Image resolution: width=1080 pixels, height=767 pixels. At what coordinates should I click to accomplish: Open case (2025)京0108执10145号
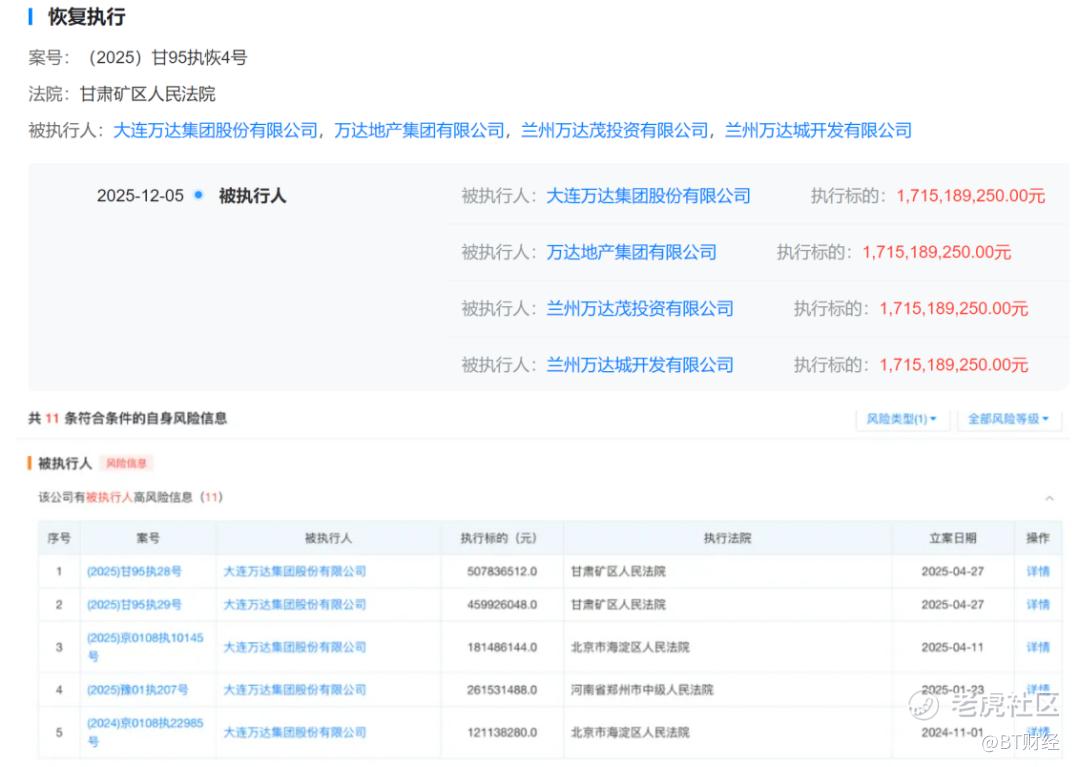[145, 647]
